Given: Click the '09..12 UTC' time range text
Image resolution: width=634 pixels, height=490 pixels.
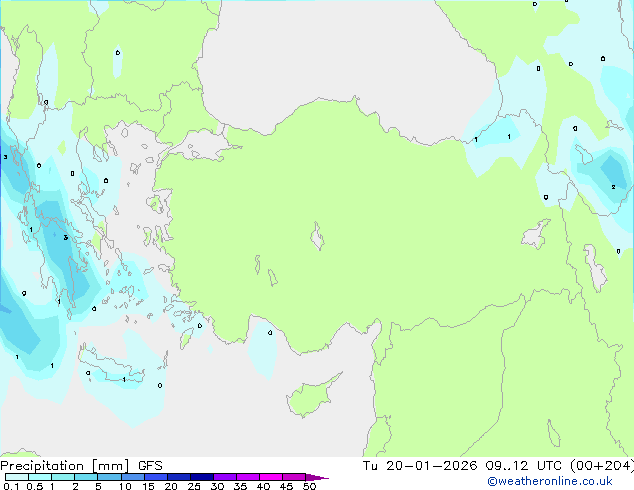Looking at the screenshot, I should pyautogui.click(x=523, y=466).
